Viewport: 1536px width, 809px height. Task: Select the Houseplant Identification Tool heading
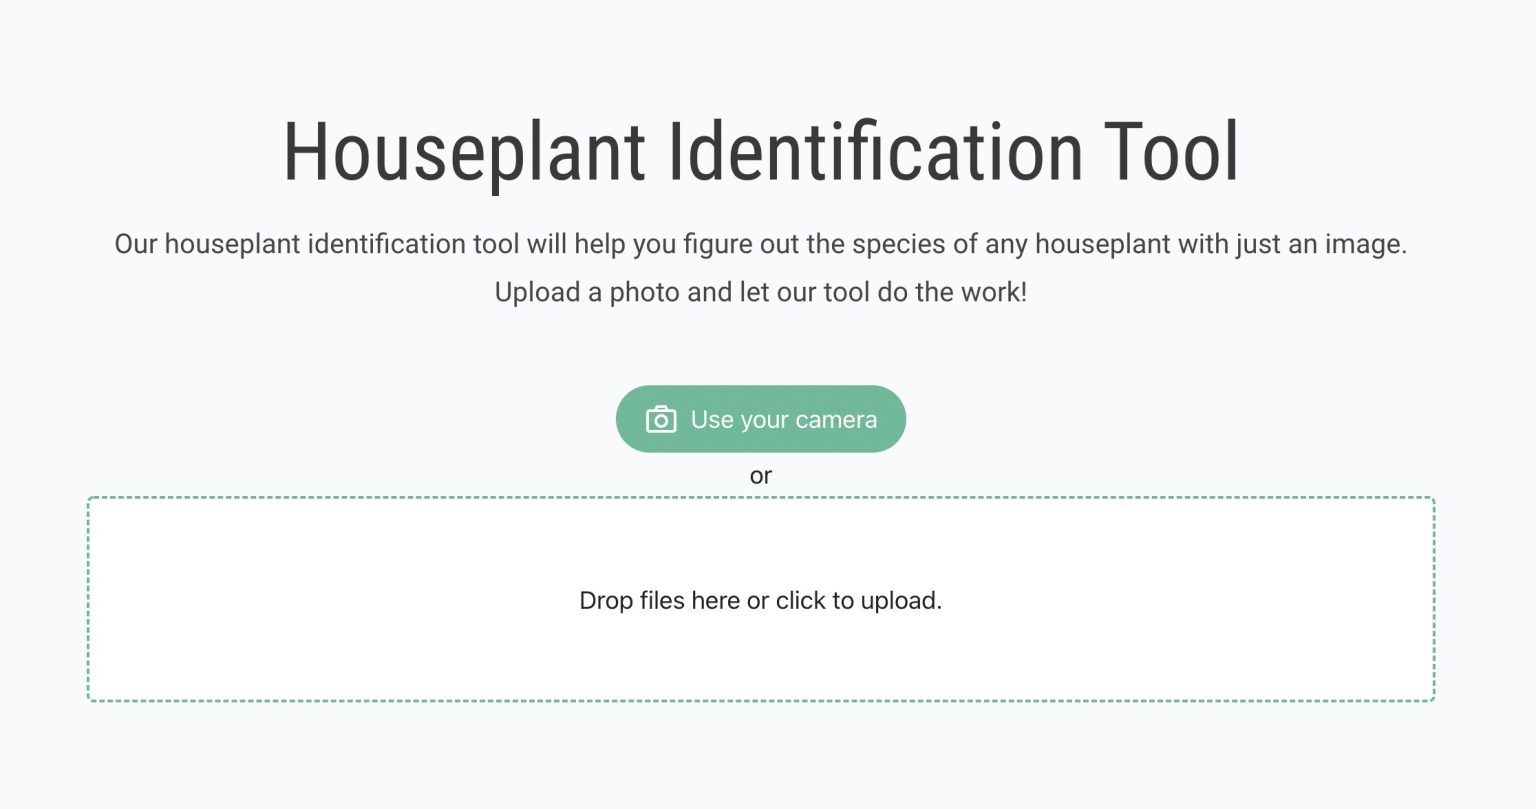[x=760, y=150]
